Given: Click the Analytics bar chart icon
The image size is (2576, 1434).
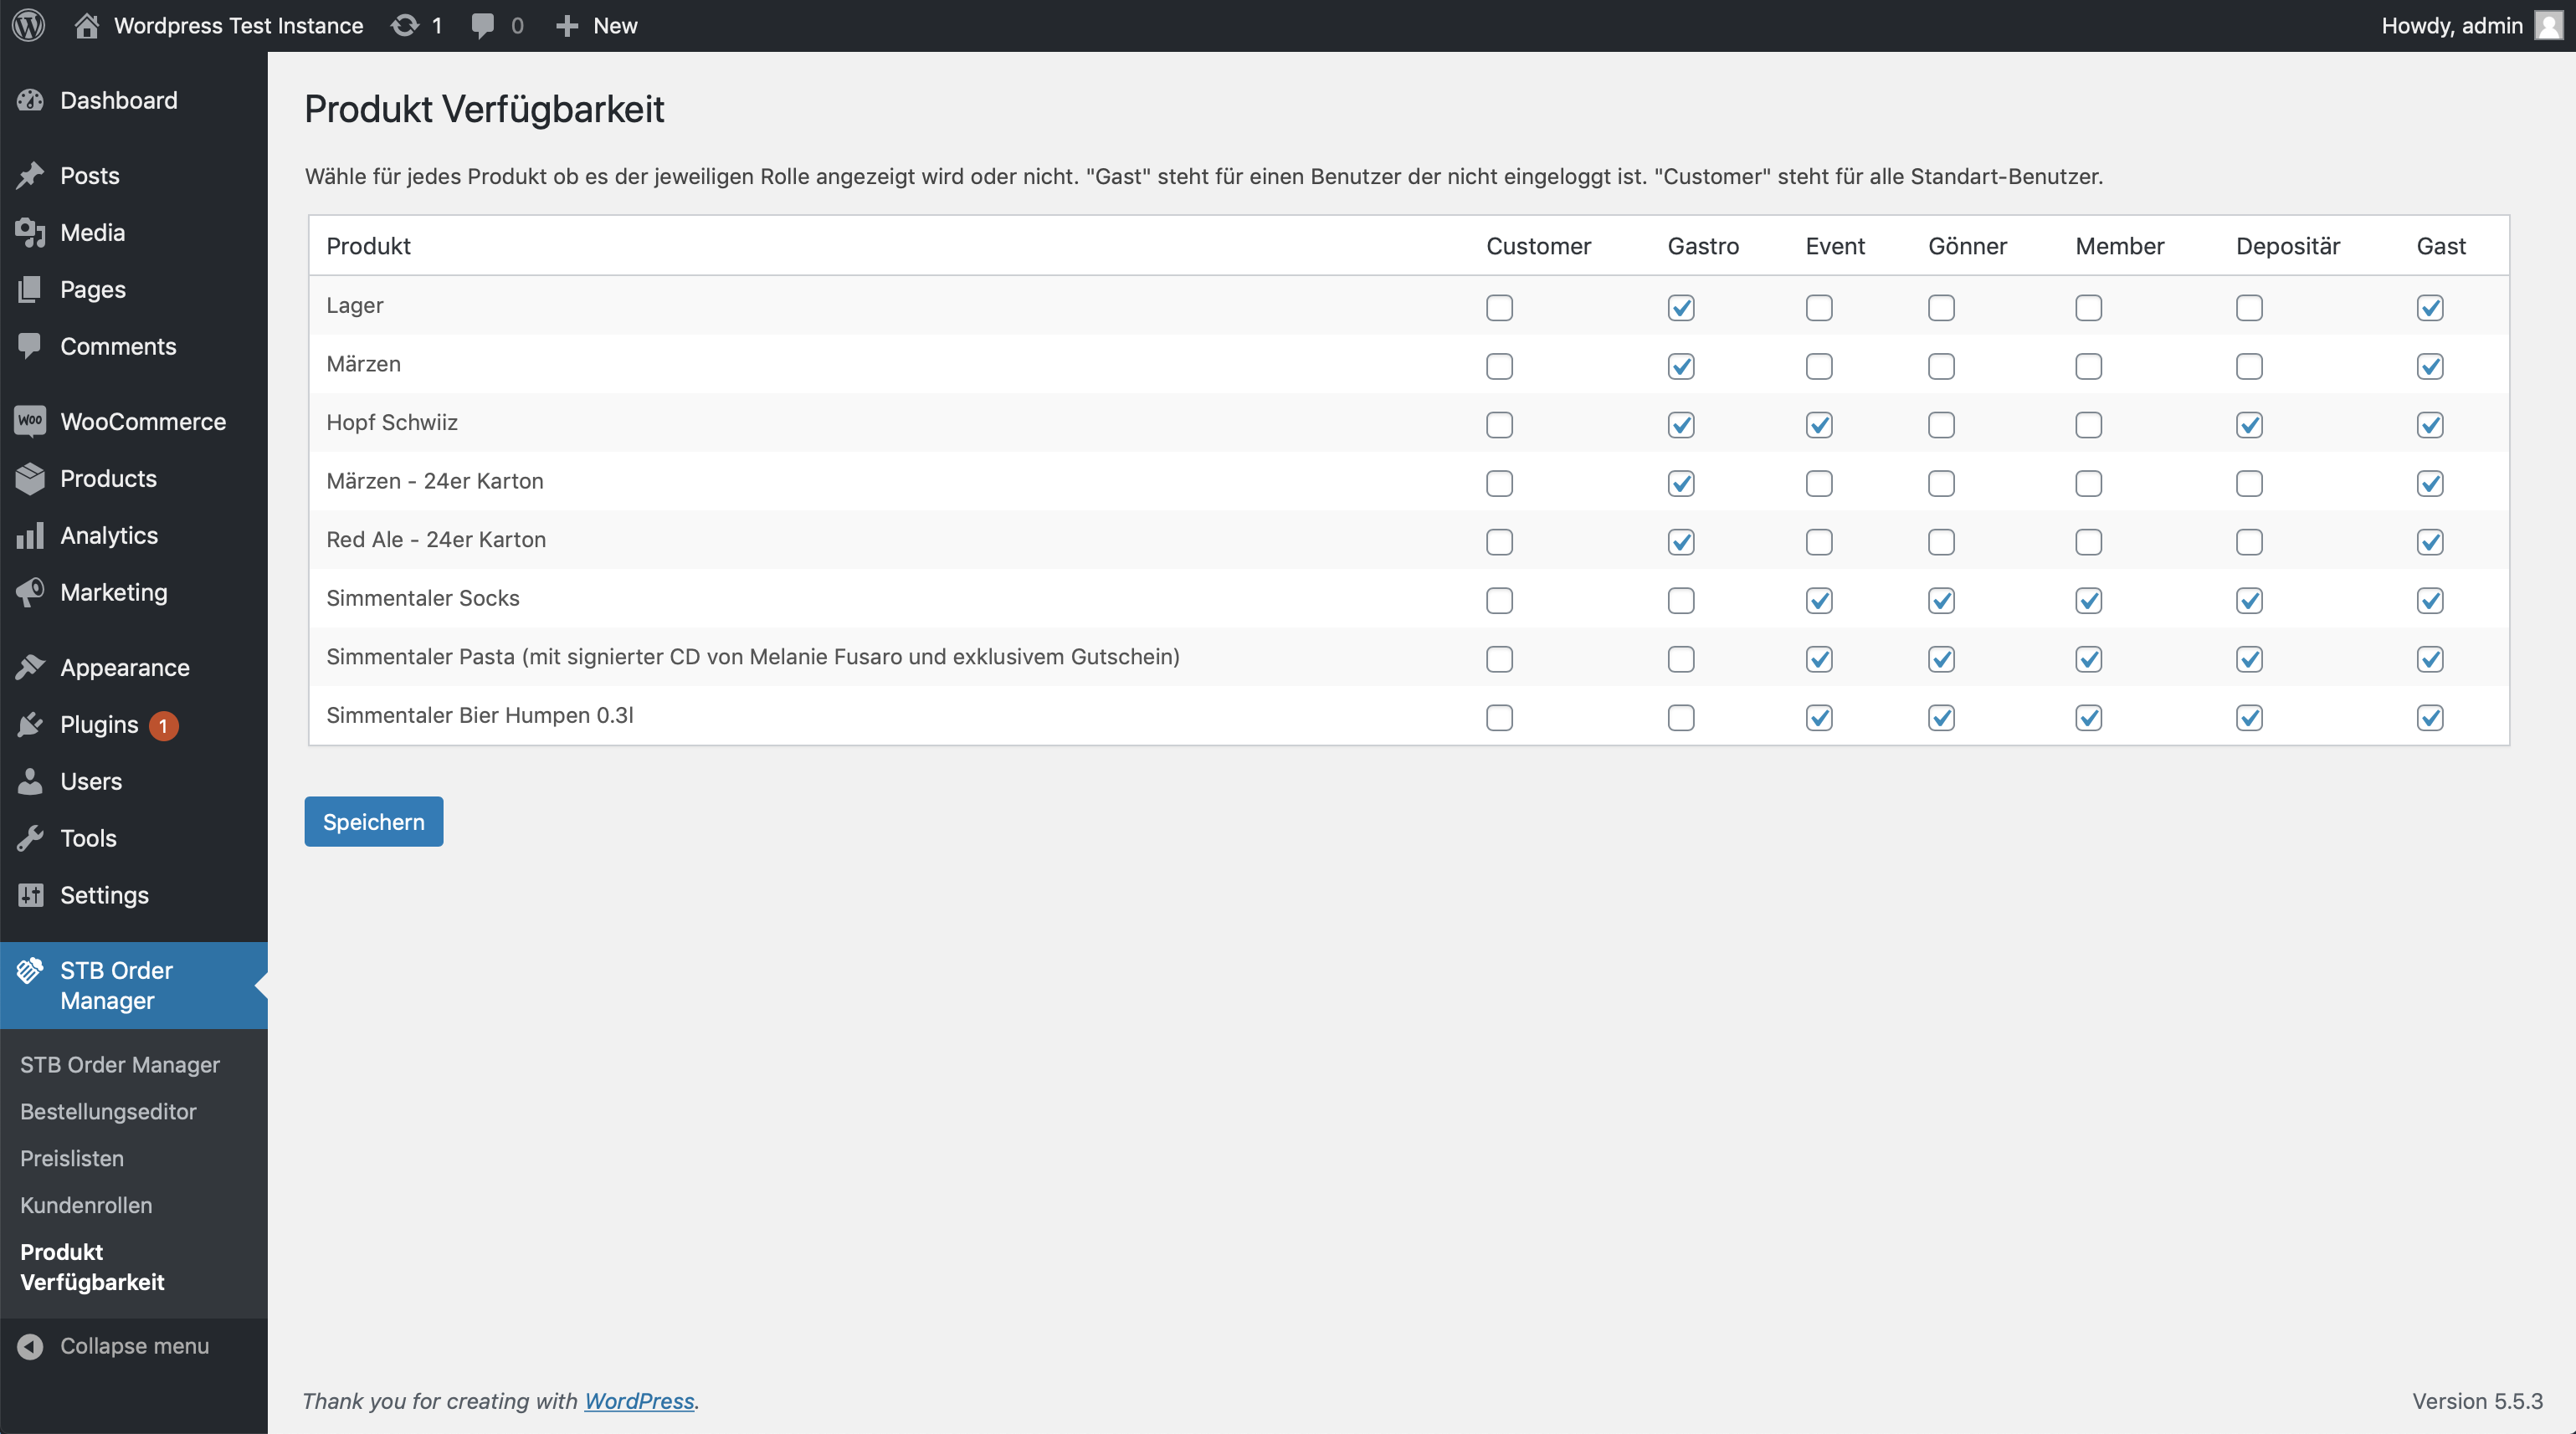Looking at the screenshot, I should pyautogui.click(x=30, y=535).
